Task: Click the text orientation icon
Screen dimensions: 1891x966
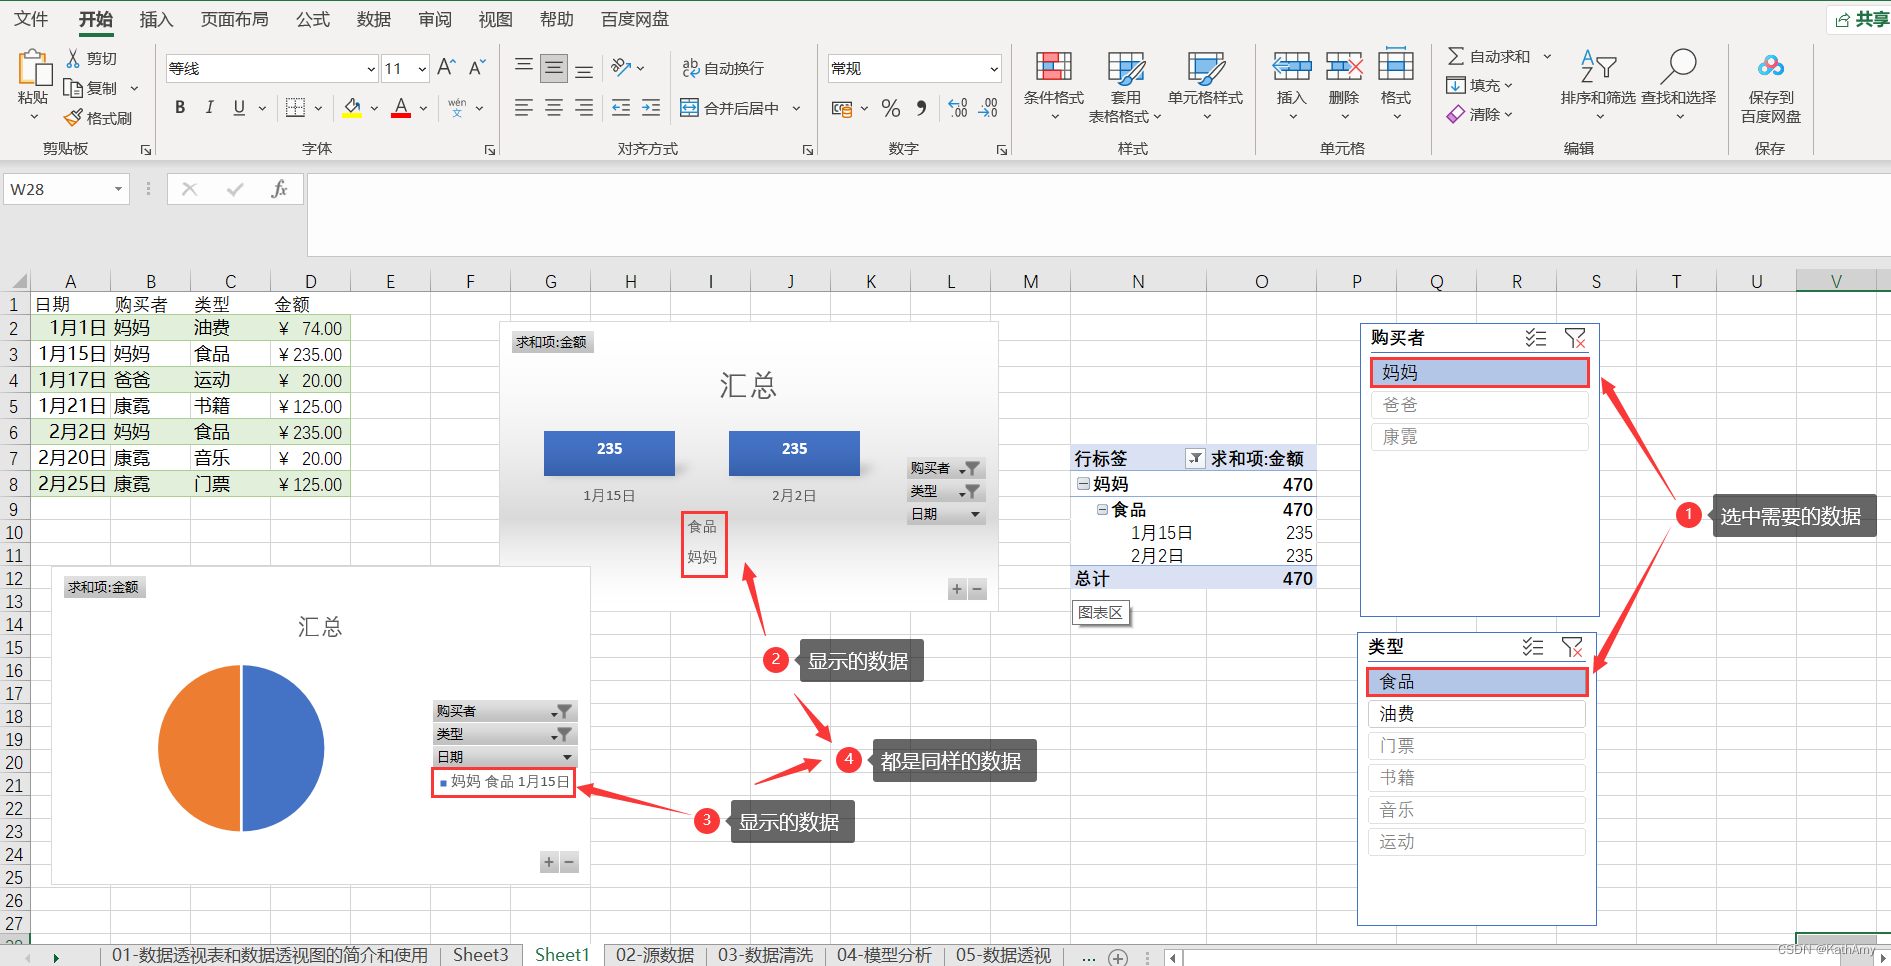Action: pyautogui.click(x=622, y=67)
